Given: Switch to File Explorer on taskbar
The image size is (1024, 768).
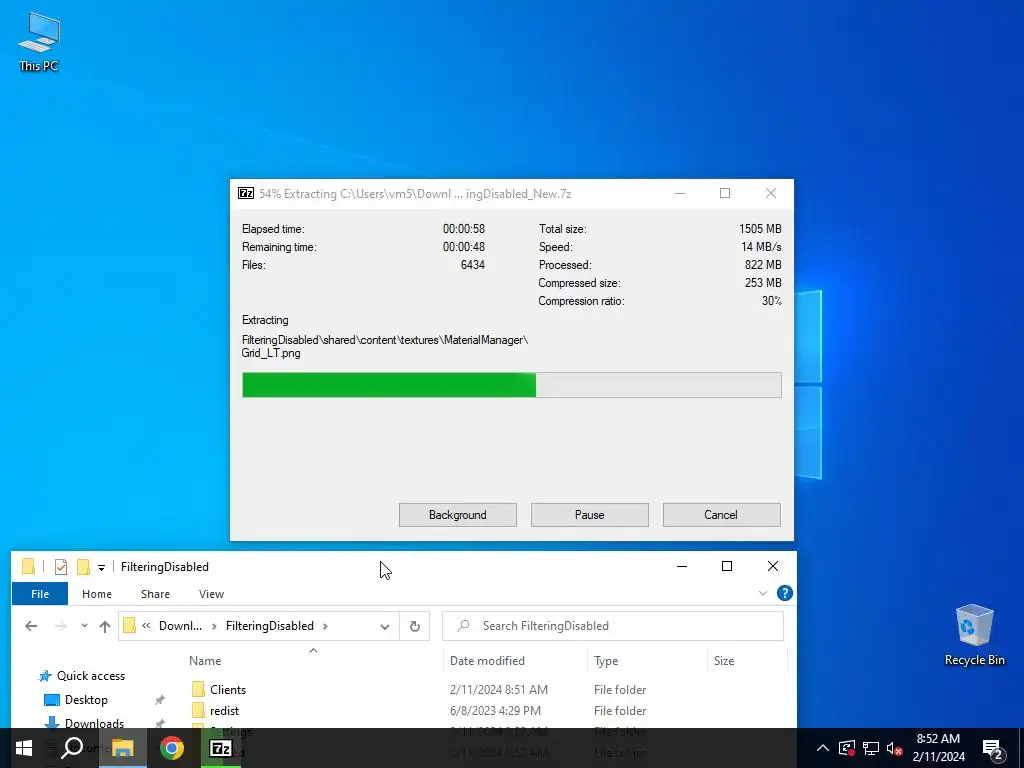Looking at the screenshot, I should pyautogui.click(x=122, y=748).
